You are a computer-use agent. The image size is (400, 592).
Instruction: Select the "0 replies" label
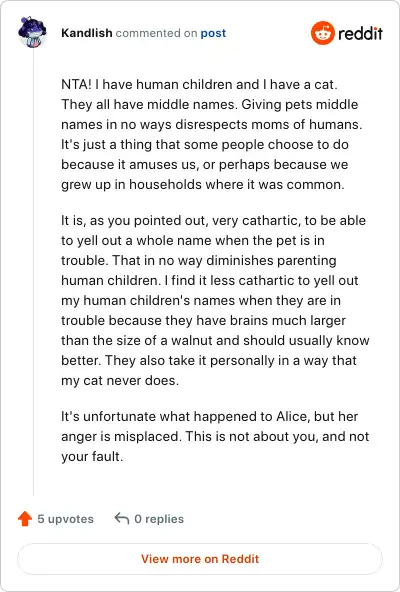tap(159, 519)
